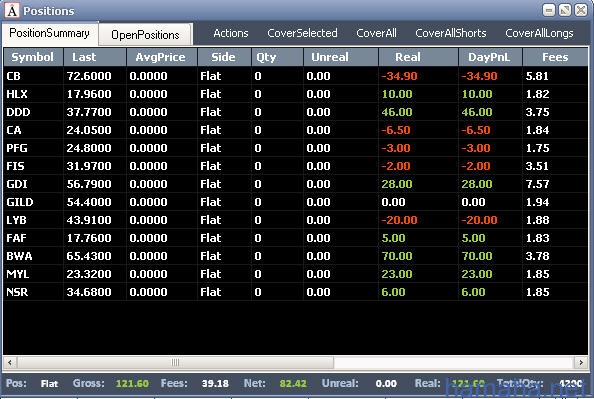
Task: Sort by the Real column header
Action: pos(419,57)
